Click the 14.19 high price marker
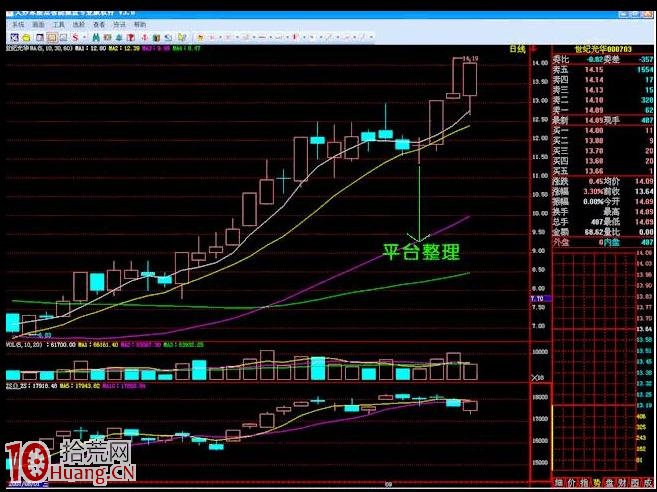 pyautogui.click(x=470, y=59)
